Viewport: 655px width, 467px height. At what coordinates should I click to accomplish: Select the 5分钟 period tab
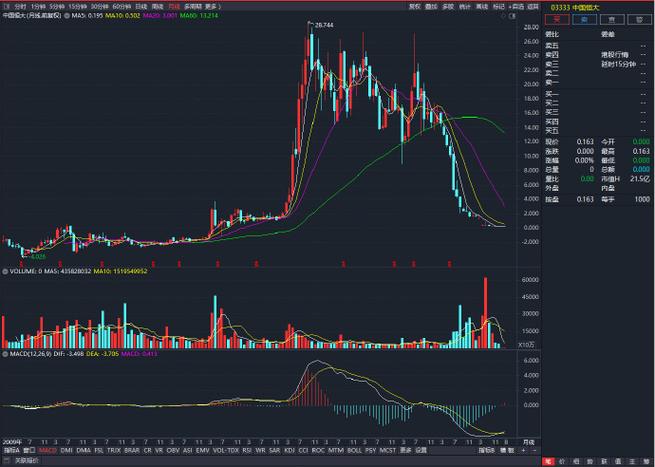[56, 7]
